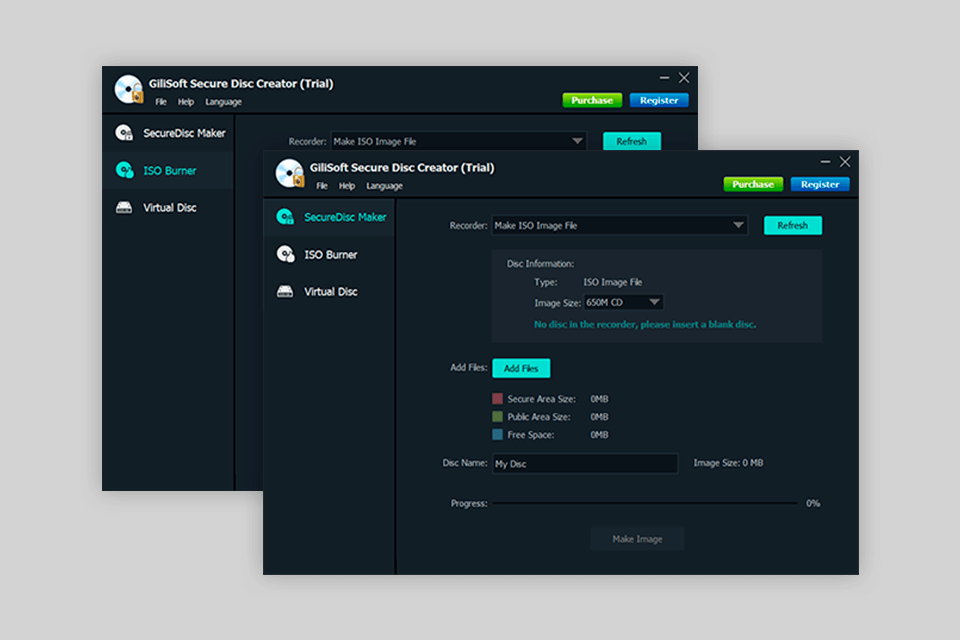Expand Recorder dropdown arrow in back window
Screen dimensions: 960x640
[577, 141]
